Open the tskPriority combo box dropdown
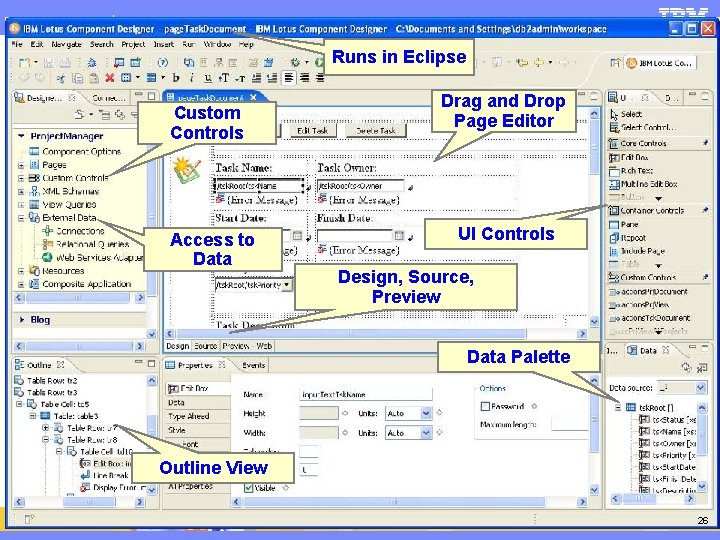720x540 pixels. click(x=286, y=285)
